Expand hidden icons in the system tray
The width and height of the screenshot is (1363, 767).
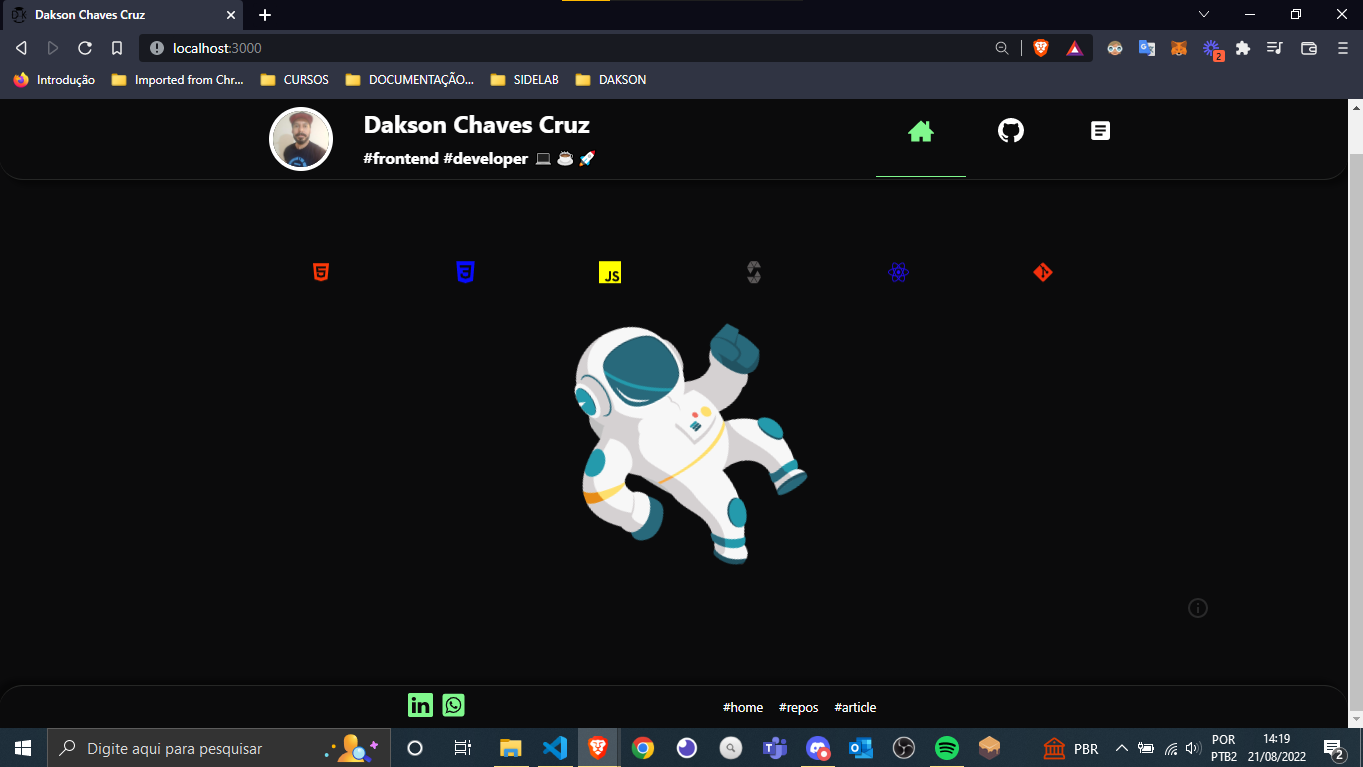point(1121,747)
